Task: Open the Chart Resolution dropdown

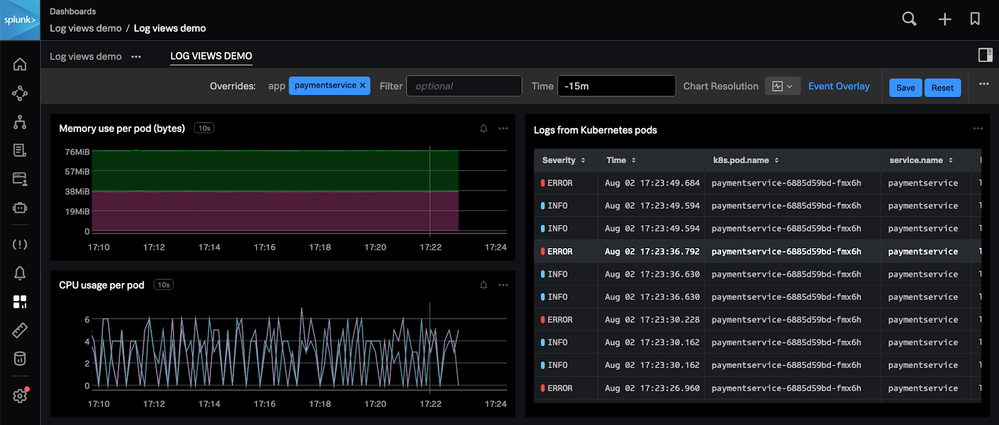Action: (x=781, y=86)
